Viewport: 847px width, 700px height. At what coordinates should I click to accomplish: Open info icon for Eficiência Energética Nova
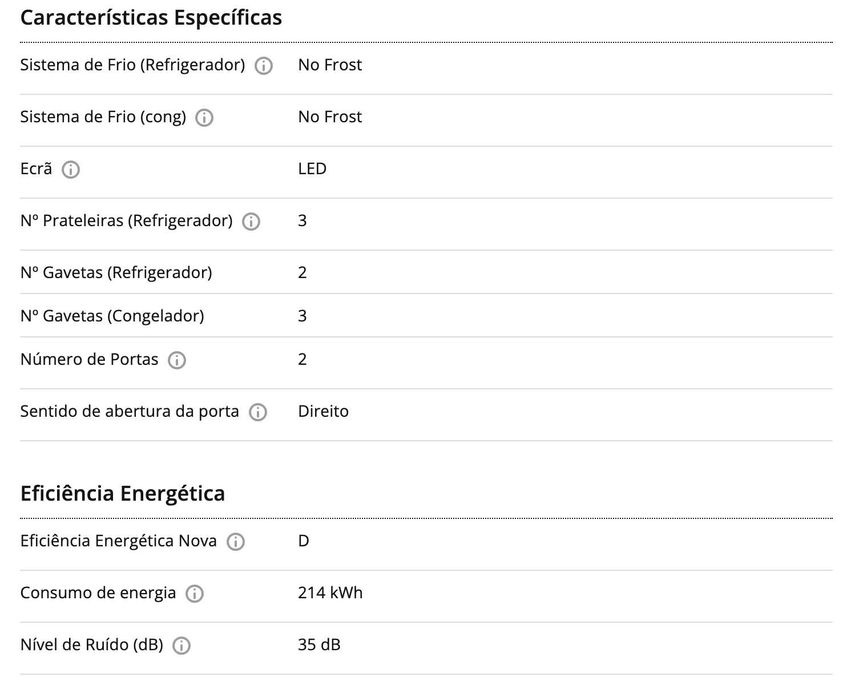(236, 542)
